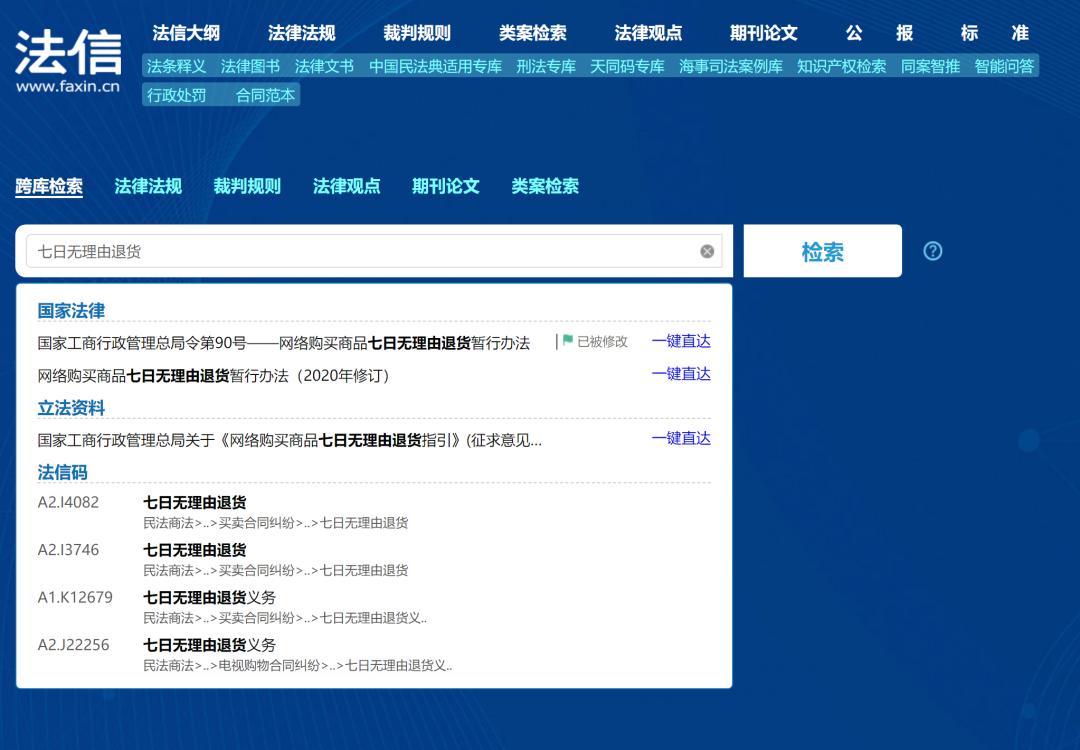Viewport: 1080px width, 750px height.
Task: Click 一键直达 for the 2020年修订 regulation
Action: [681, 374]
